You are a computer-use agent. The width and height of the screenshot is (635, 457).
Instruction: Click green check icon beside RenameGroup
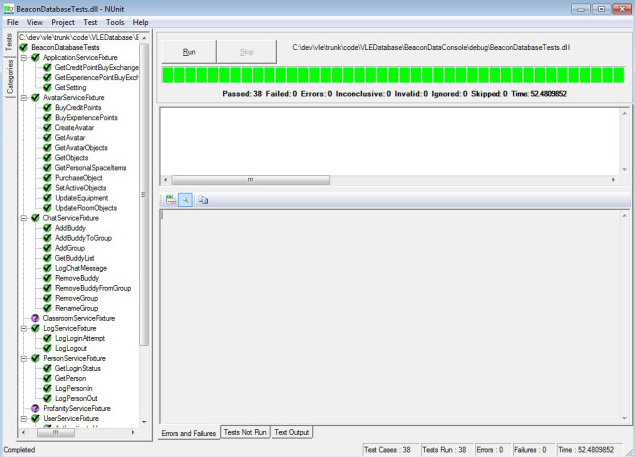click(47, 308)
